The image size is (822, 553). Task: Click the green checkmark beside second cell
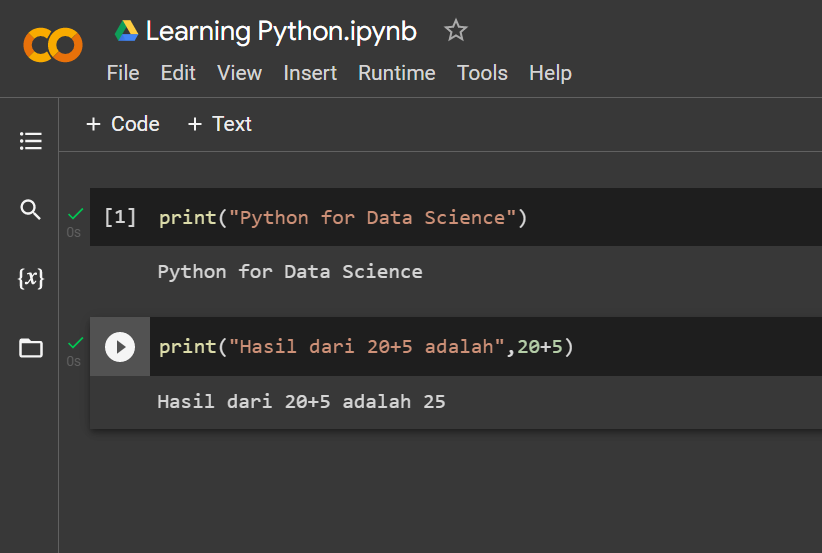tap(75, 342)
